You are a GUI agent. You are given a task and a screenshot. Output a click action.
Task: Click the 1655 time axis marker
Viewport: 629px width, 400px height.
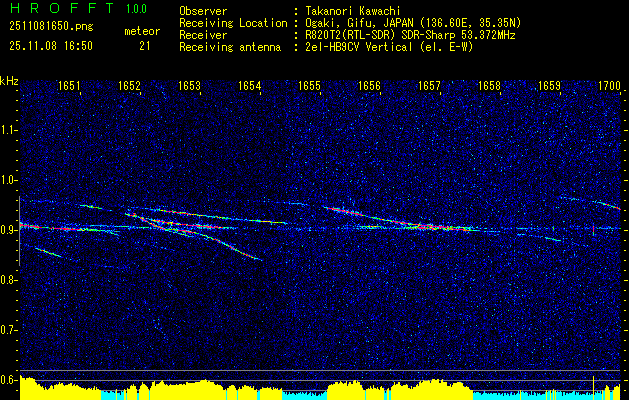[x=310, y=85]
